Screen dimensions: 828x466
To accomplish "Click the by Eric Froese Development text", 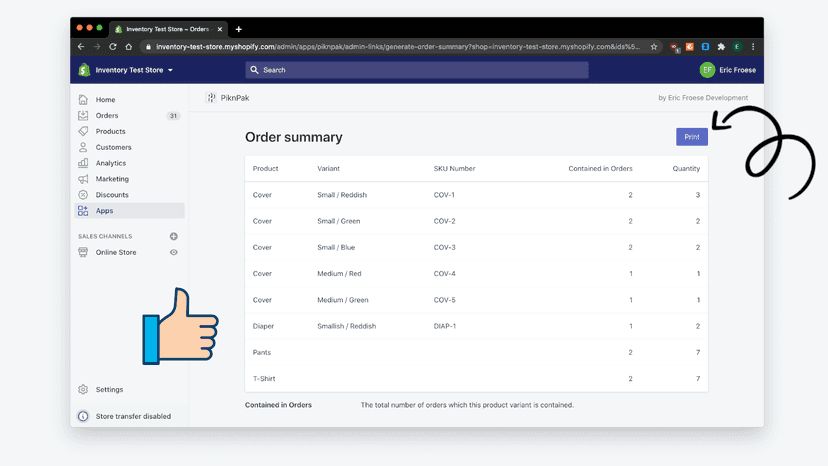I will (703, 98).
